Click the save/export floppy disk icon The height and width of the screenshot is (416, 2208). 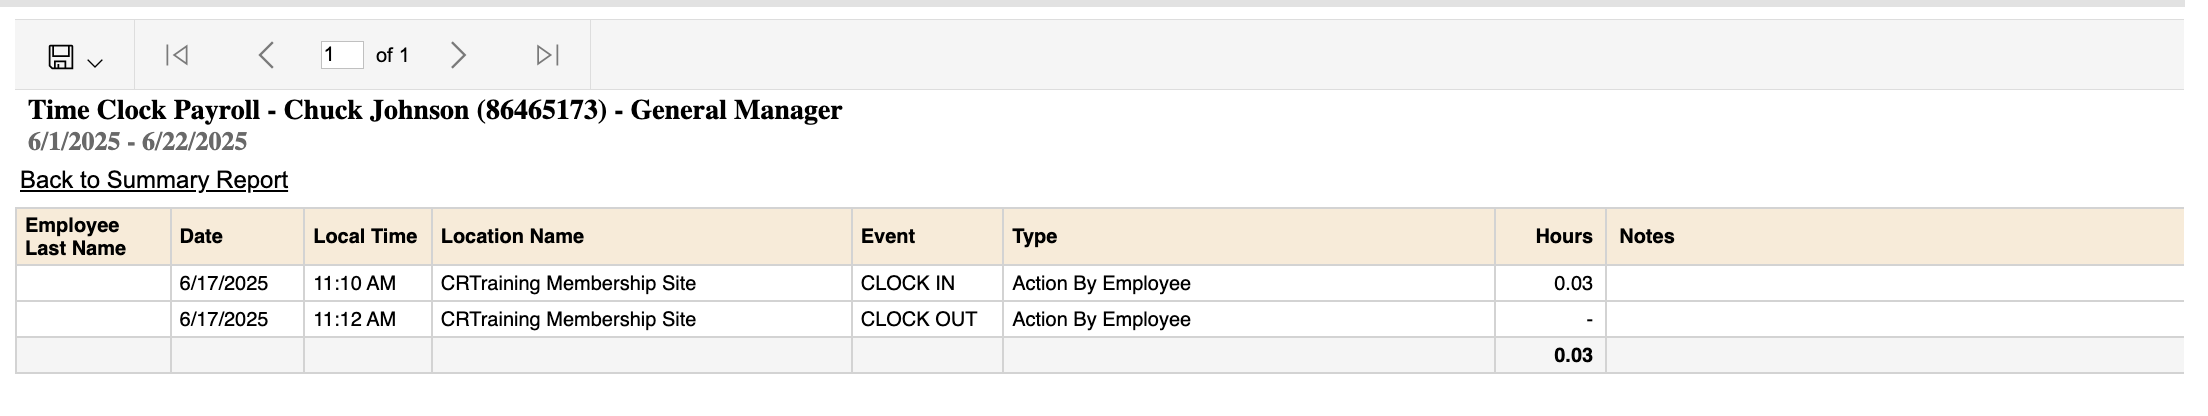[61, 57]
